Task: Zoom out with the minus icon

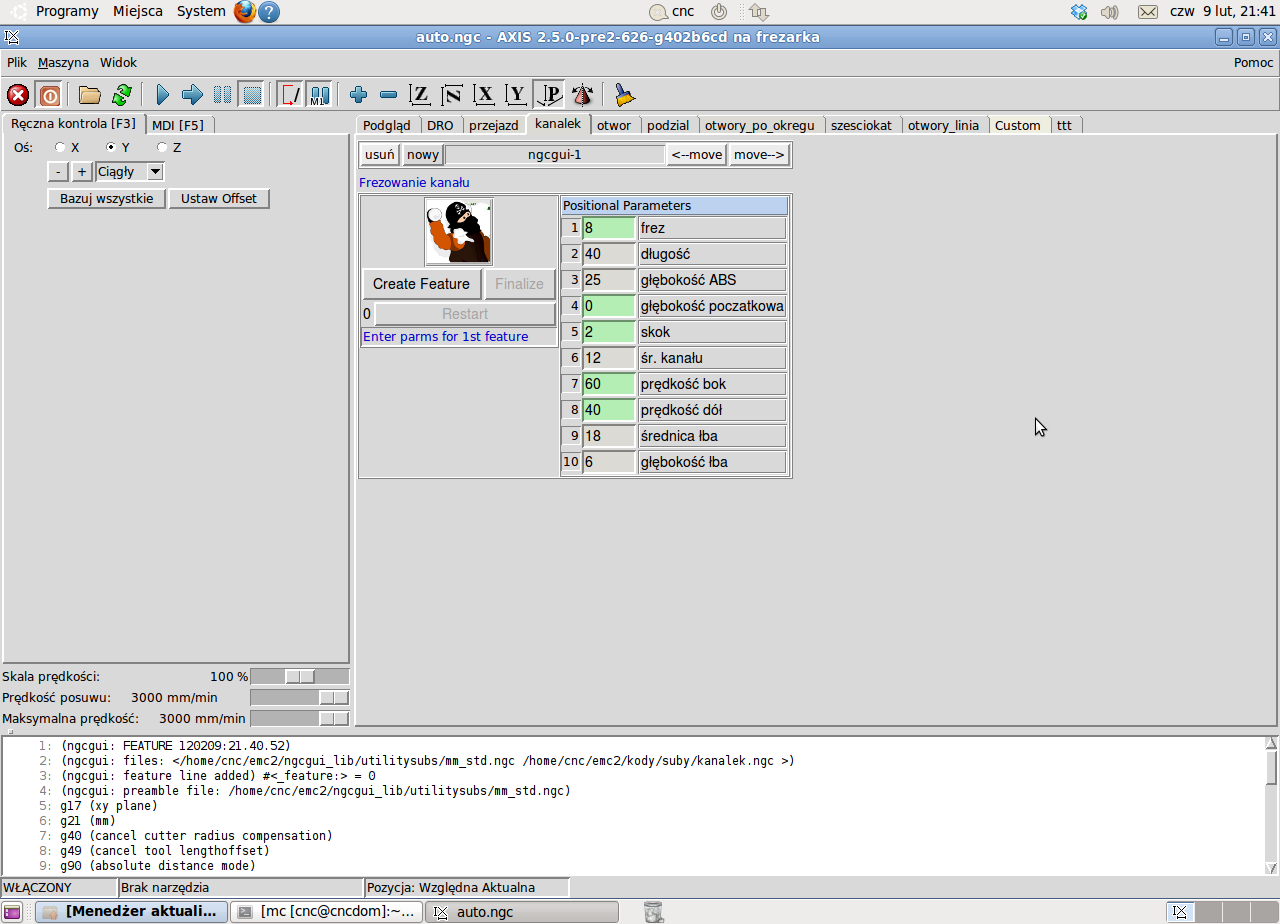Action: point(389,95)
